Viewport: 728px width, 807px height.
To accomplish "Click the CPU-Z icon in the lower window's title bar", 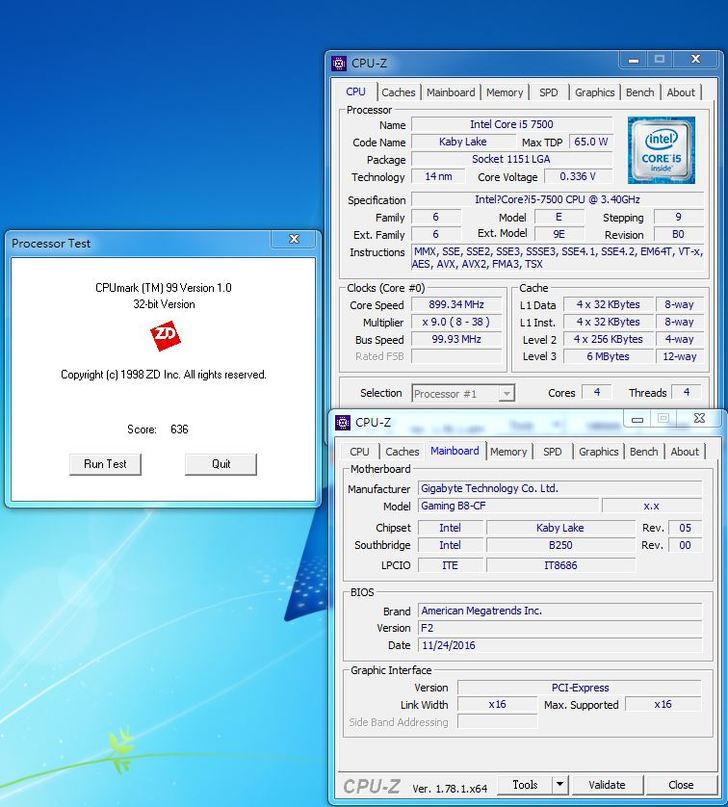I will [343, 422].
